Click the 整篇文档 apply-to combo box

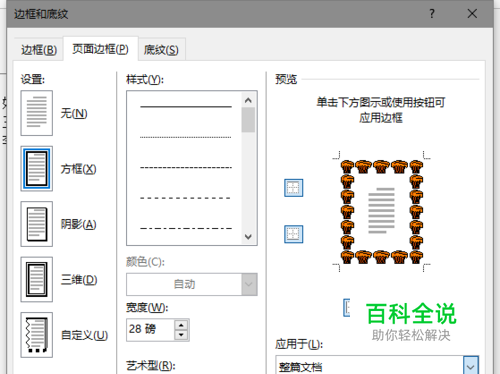click(x=377, y=365)
